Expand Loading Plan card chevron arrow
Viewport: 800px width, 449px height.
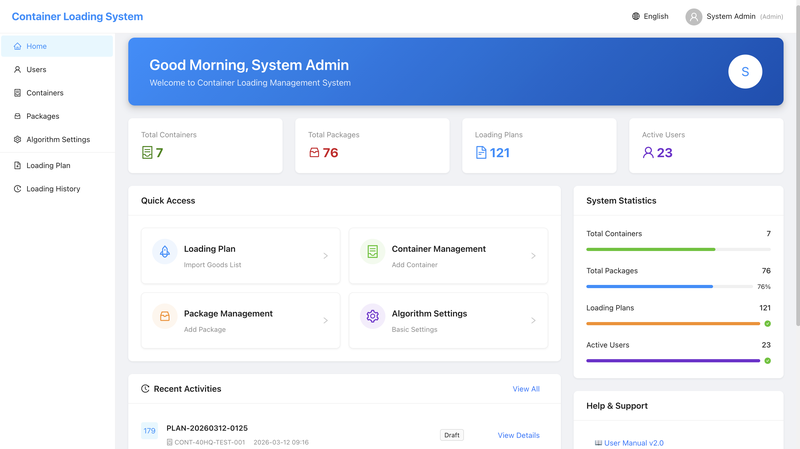326,256
